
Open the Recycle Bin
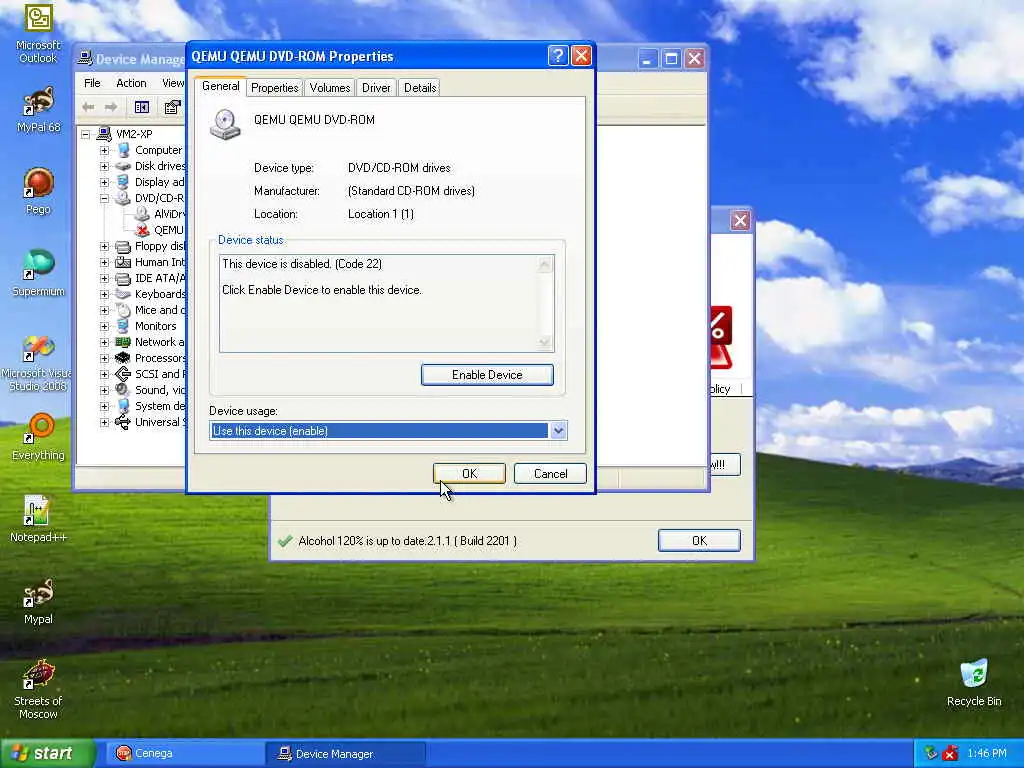974,683
